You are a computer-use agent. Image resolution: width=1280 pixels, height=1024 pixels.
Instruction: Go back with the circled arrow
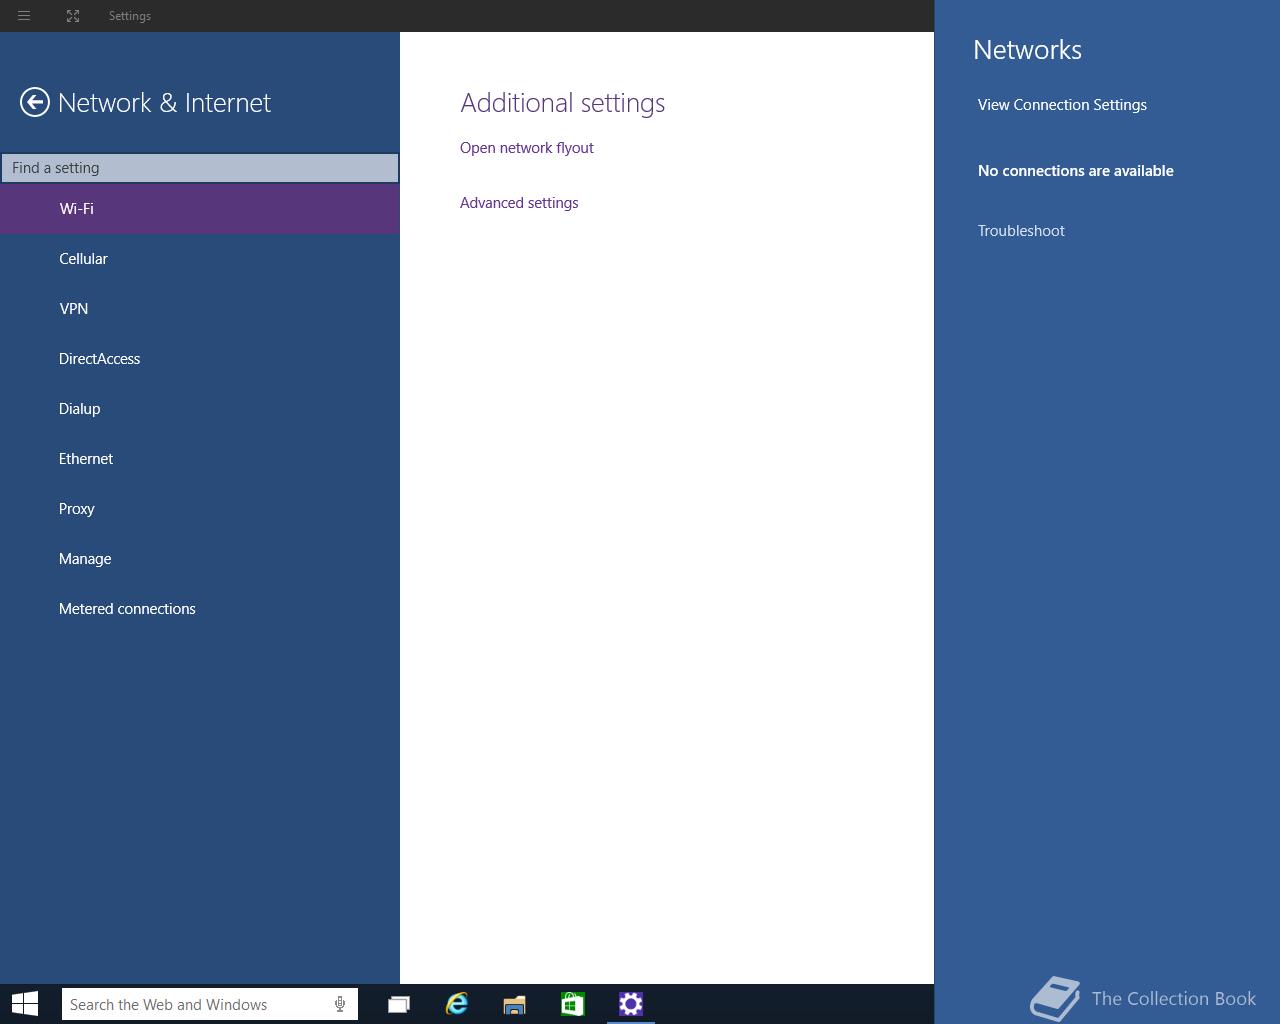point(35,102)
